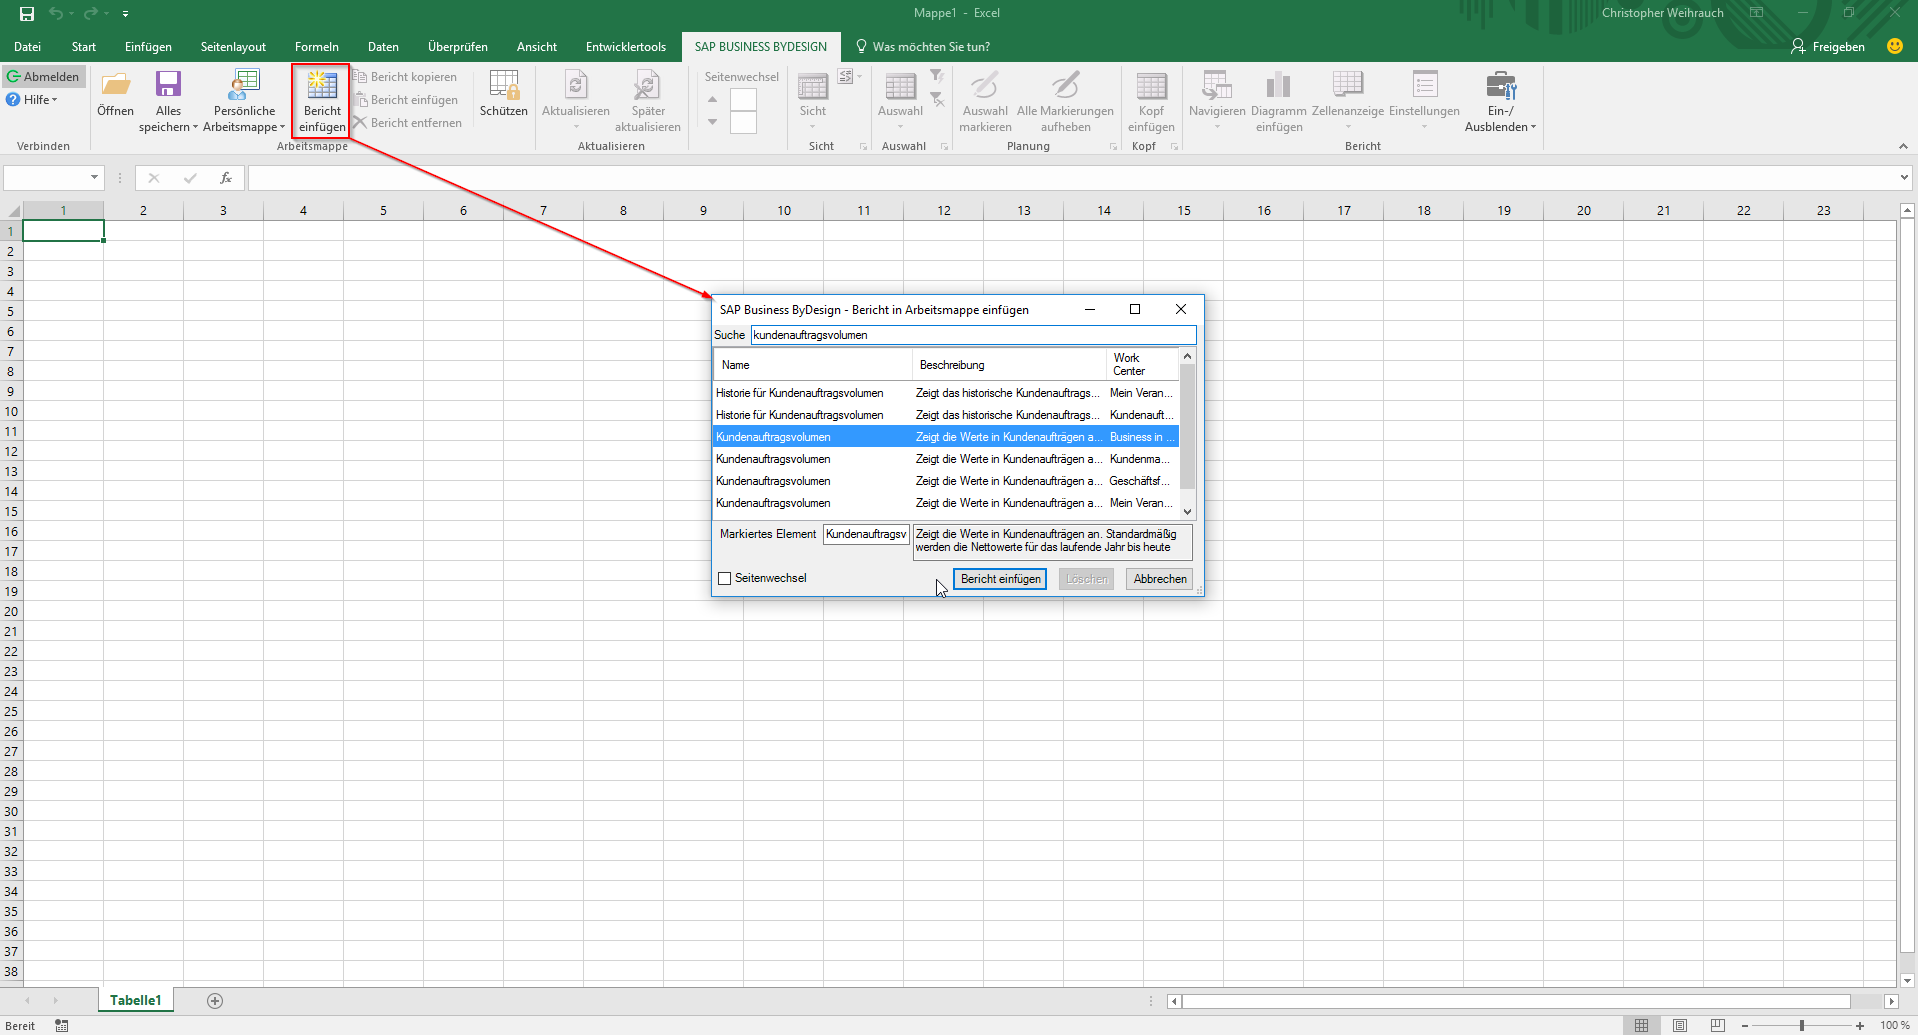Click the select all corner of the sheet
This screenshot has height=1035, width=1918.
[x=12, y=210]
